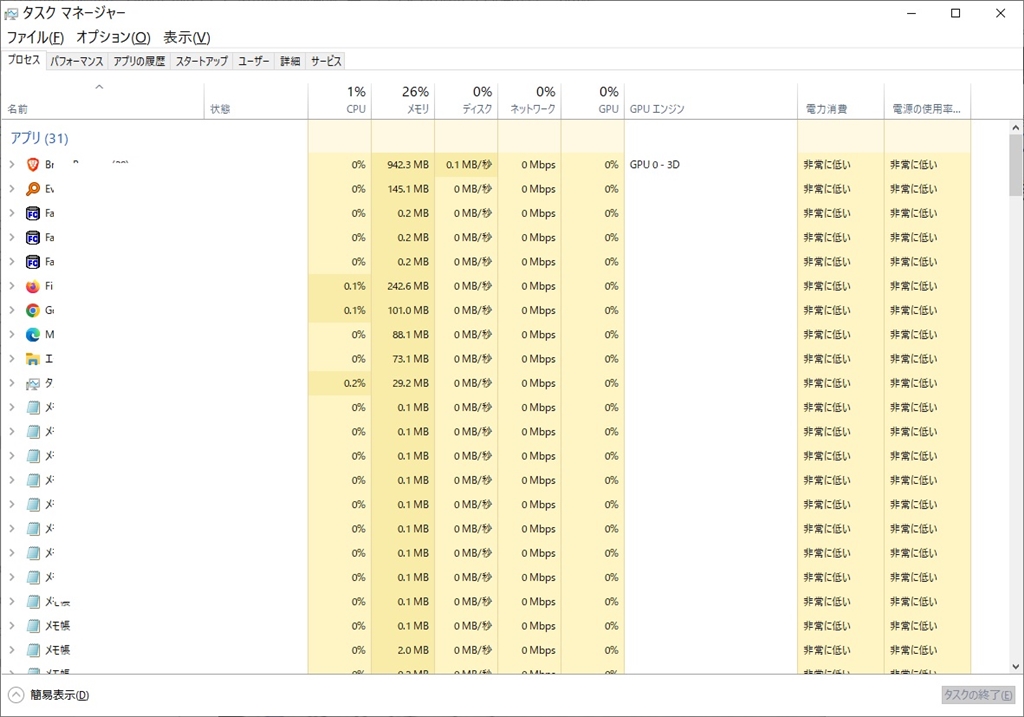This screenshot has height=717, width=1024.
Task: Sort by the 状態 column header
Action: click(255, 101)
